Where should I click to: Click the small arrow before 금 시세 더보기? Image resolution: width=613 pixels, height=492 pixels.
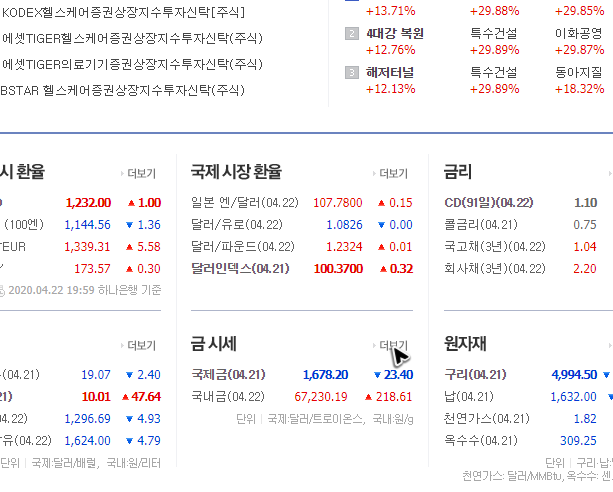(374, 345)
